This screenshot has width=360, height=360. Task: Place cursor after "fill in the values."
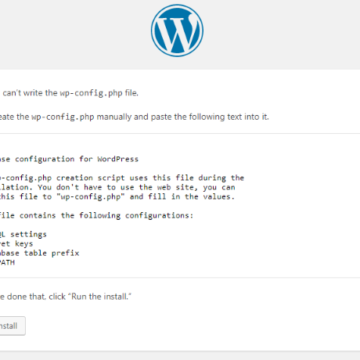point(236,197)
